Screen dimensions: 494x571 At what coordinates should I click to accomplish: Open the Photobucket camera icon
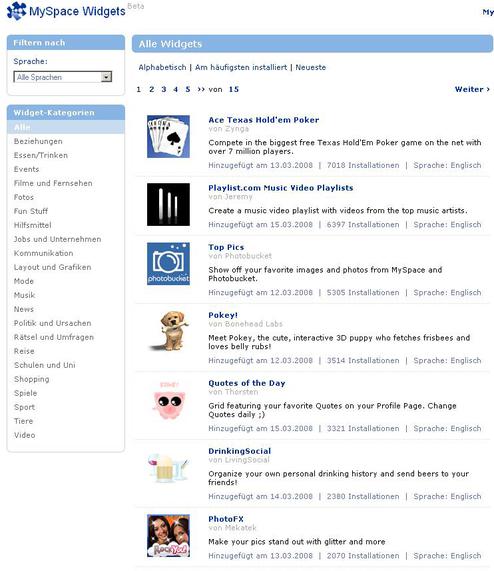(x=168, y=264)
